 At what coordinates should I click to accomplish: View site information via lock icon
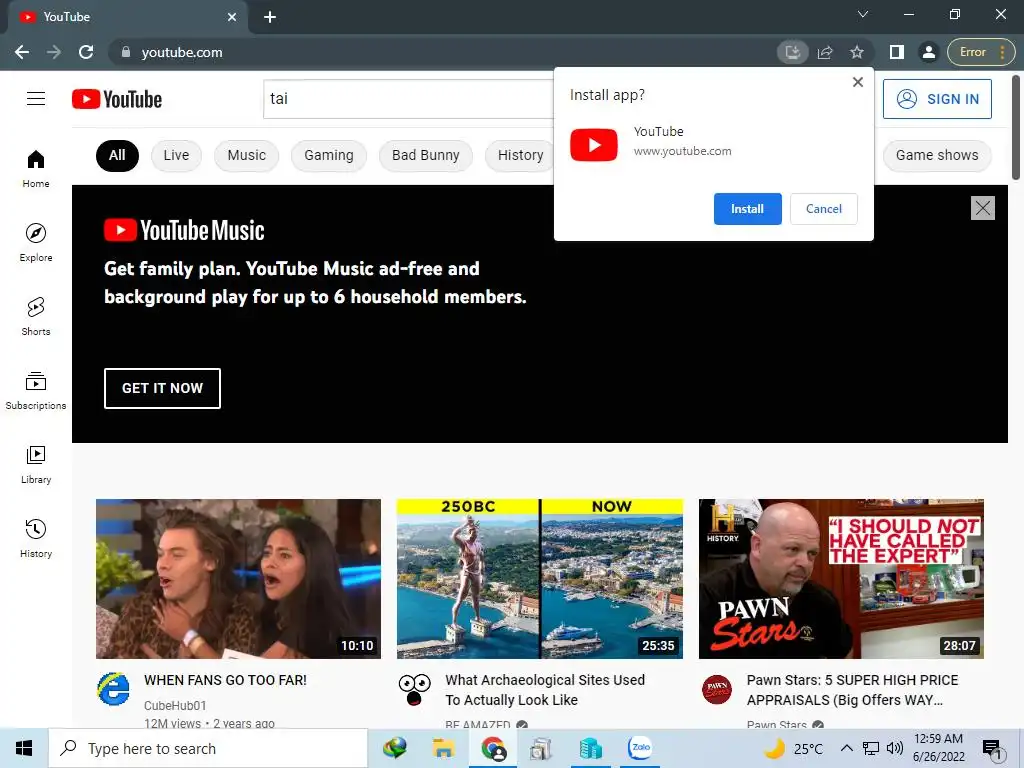tap(126, 52)
